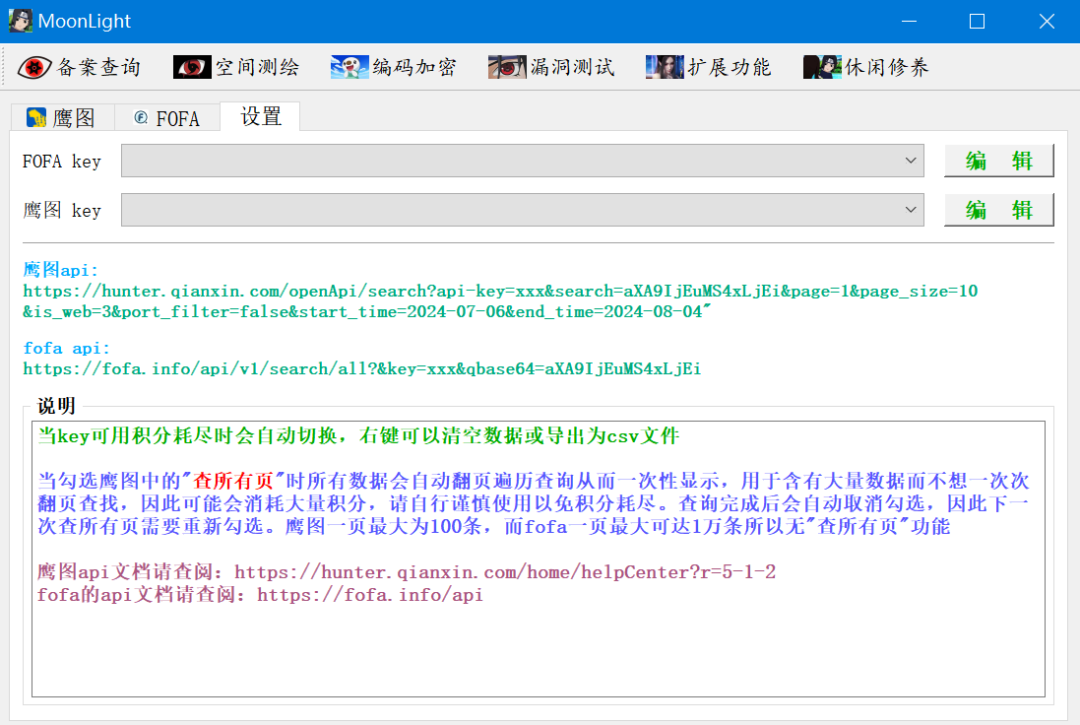Open the 编码加密 menu
Image resolution: width=1080 pixels, height=725 pixels.
[394, 67]
